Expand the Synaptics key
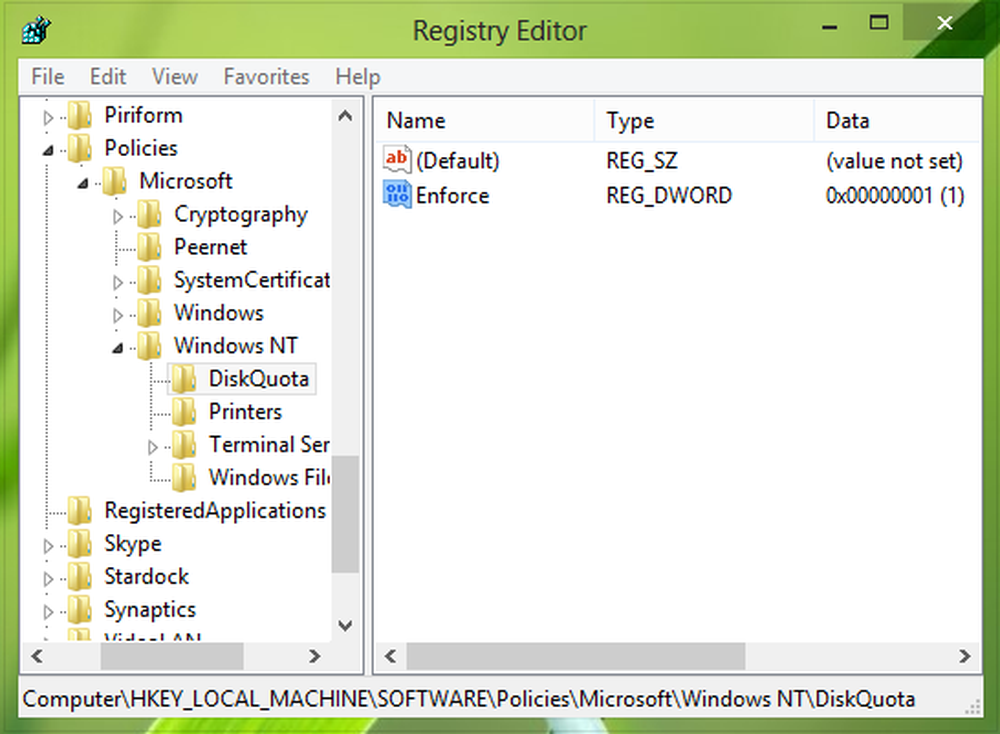Screen dimensions: 1000x734 (48, 612)
